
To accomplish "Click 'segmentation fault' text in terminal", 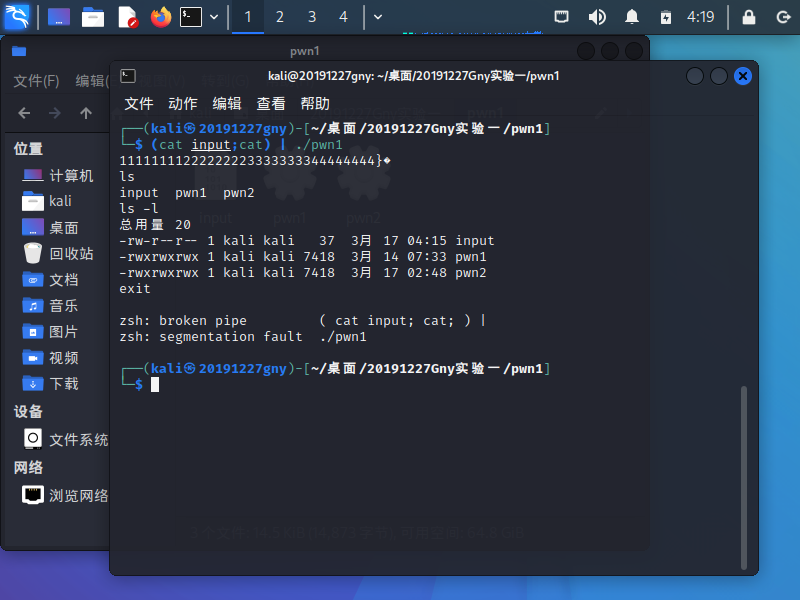I will tap(231, 337).
